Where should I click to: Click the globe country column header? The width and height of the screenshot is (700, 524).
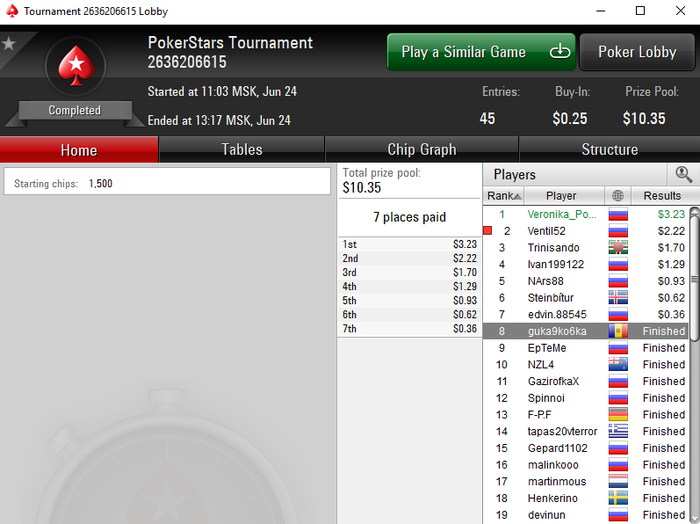(618, 195)
